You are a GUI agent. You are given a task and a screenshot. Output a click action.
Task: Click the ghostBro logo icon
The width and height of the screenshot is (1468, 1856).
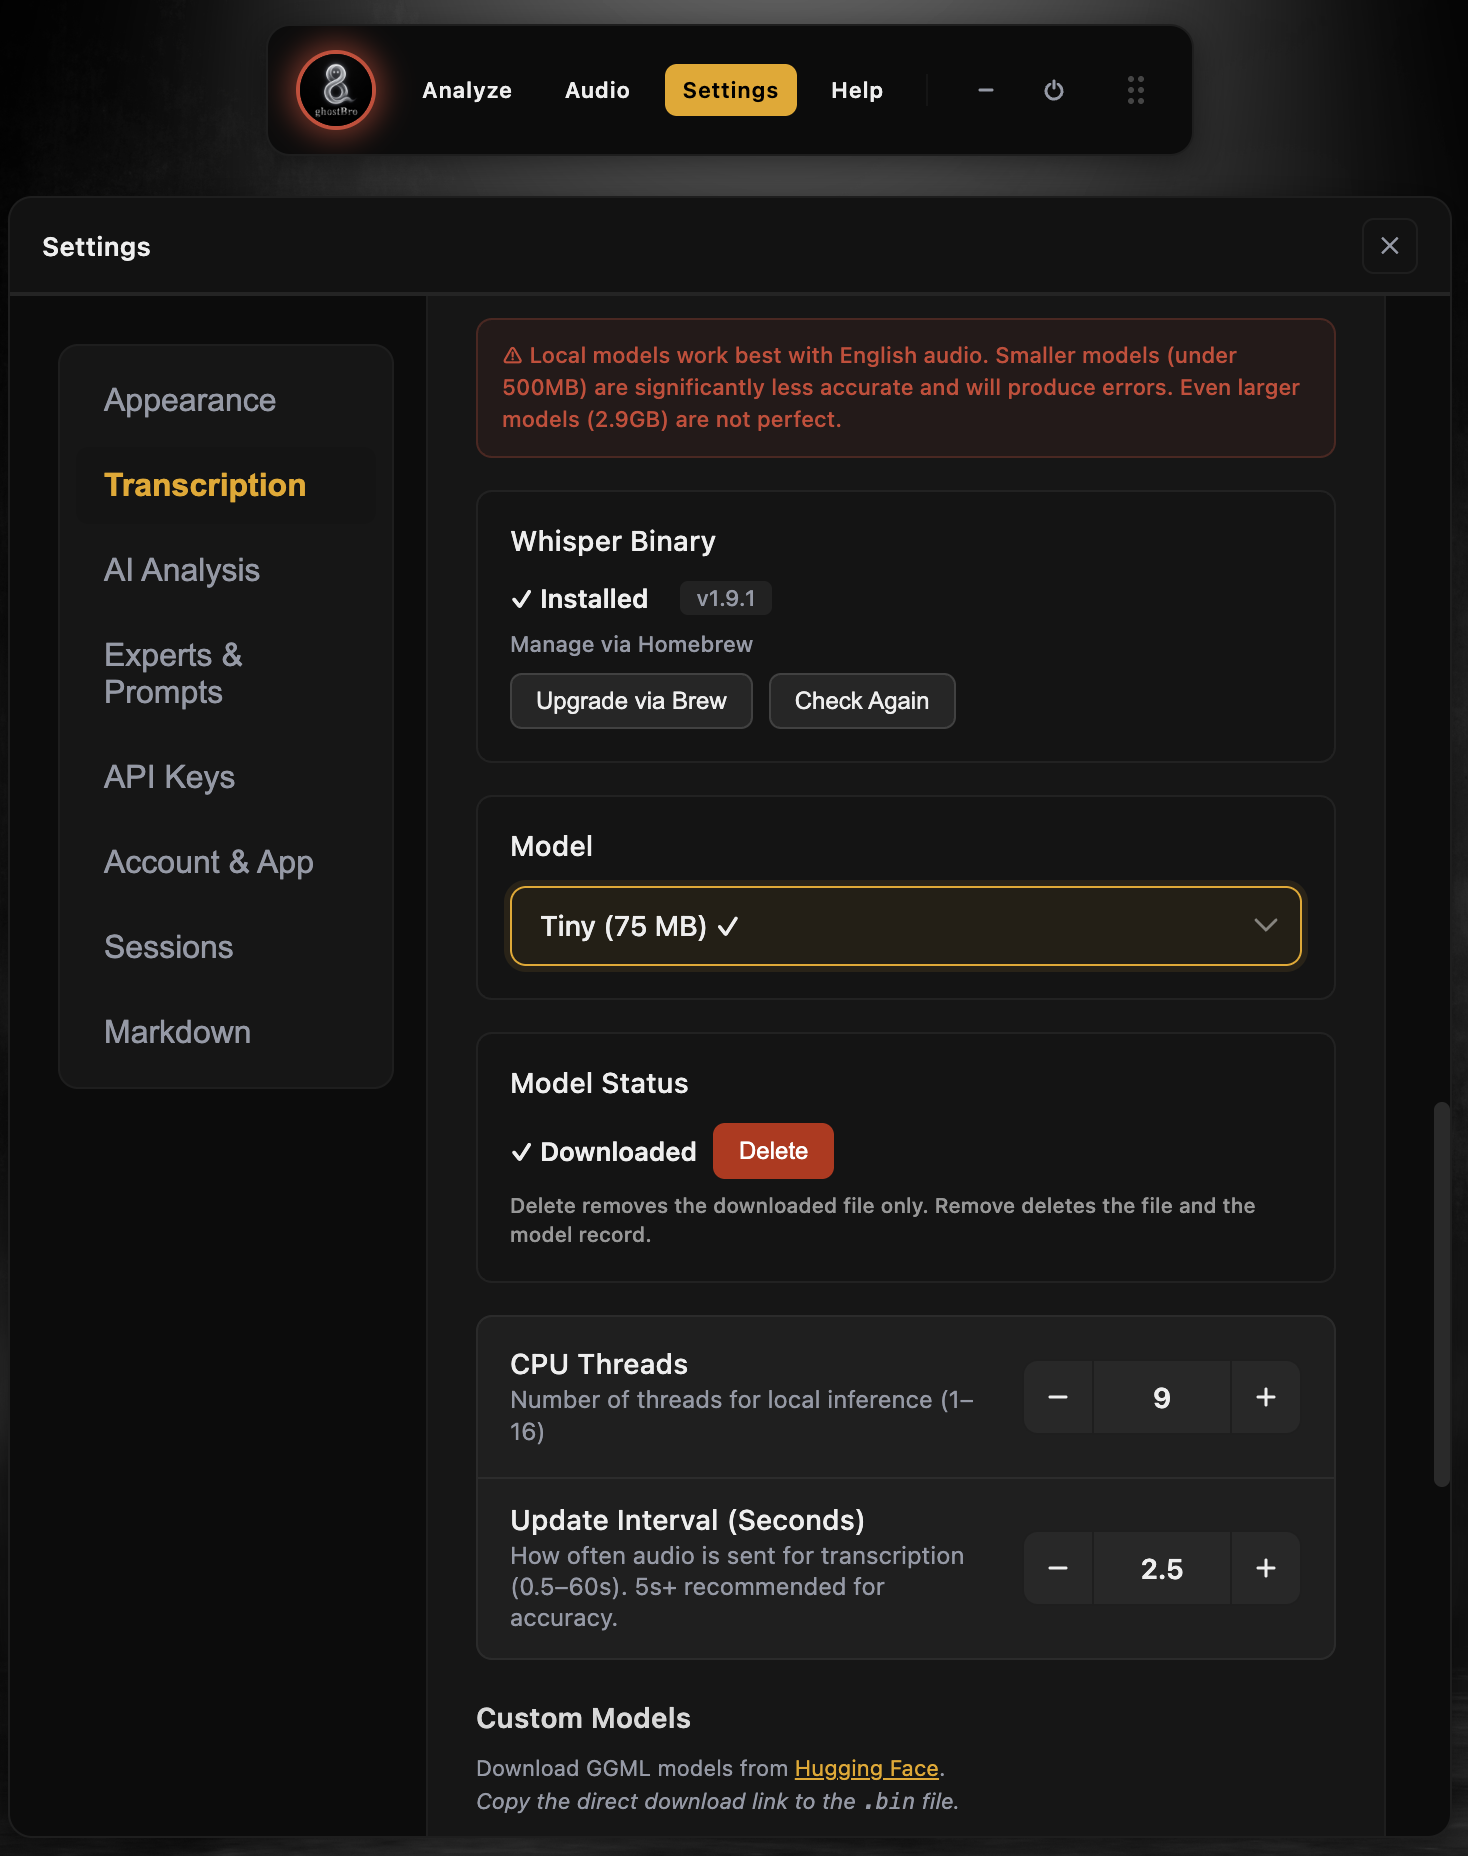(336, 90)
